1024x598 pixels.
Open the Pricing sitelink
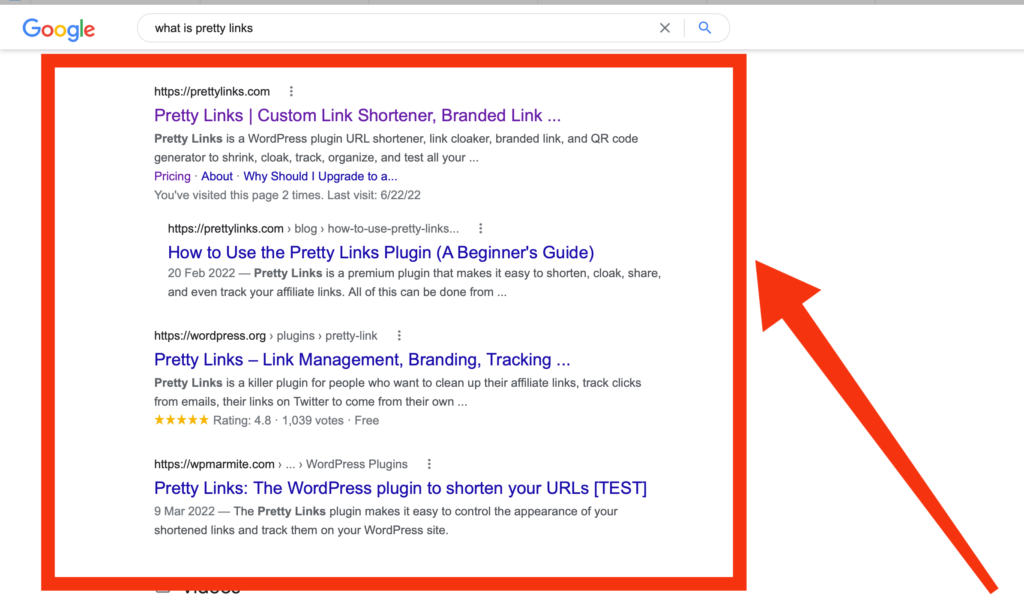pos(172,176)
